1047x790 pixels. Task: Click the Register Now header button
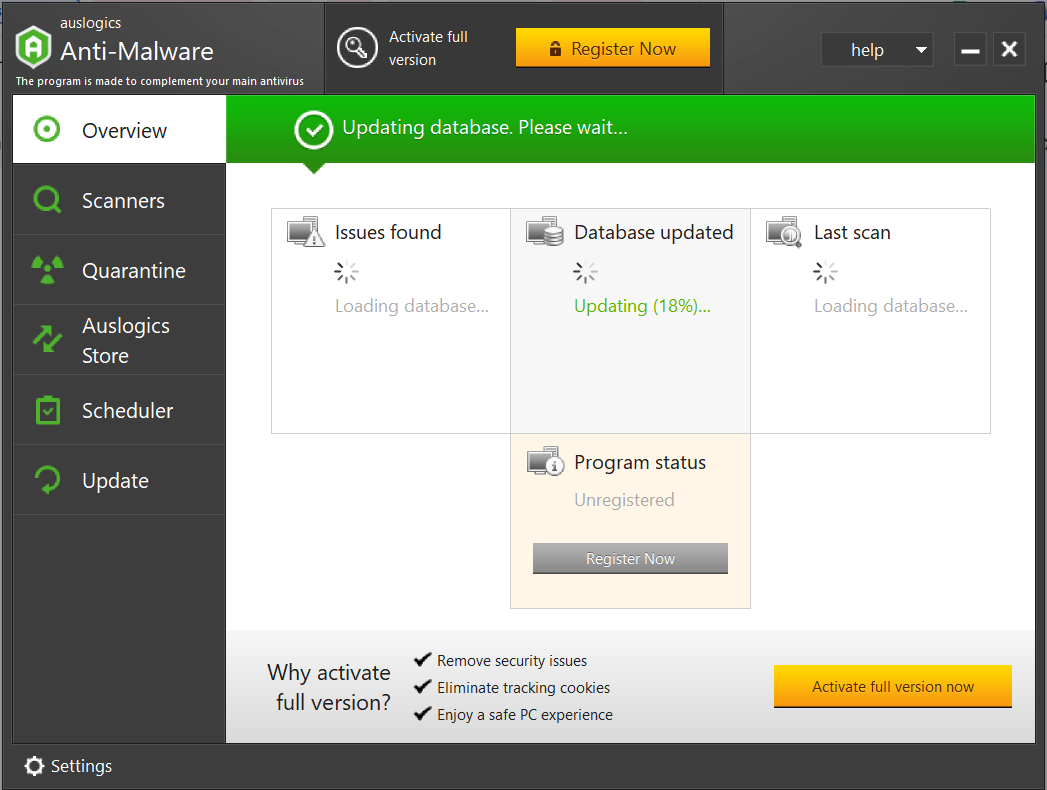(x=612, y=47)
